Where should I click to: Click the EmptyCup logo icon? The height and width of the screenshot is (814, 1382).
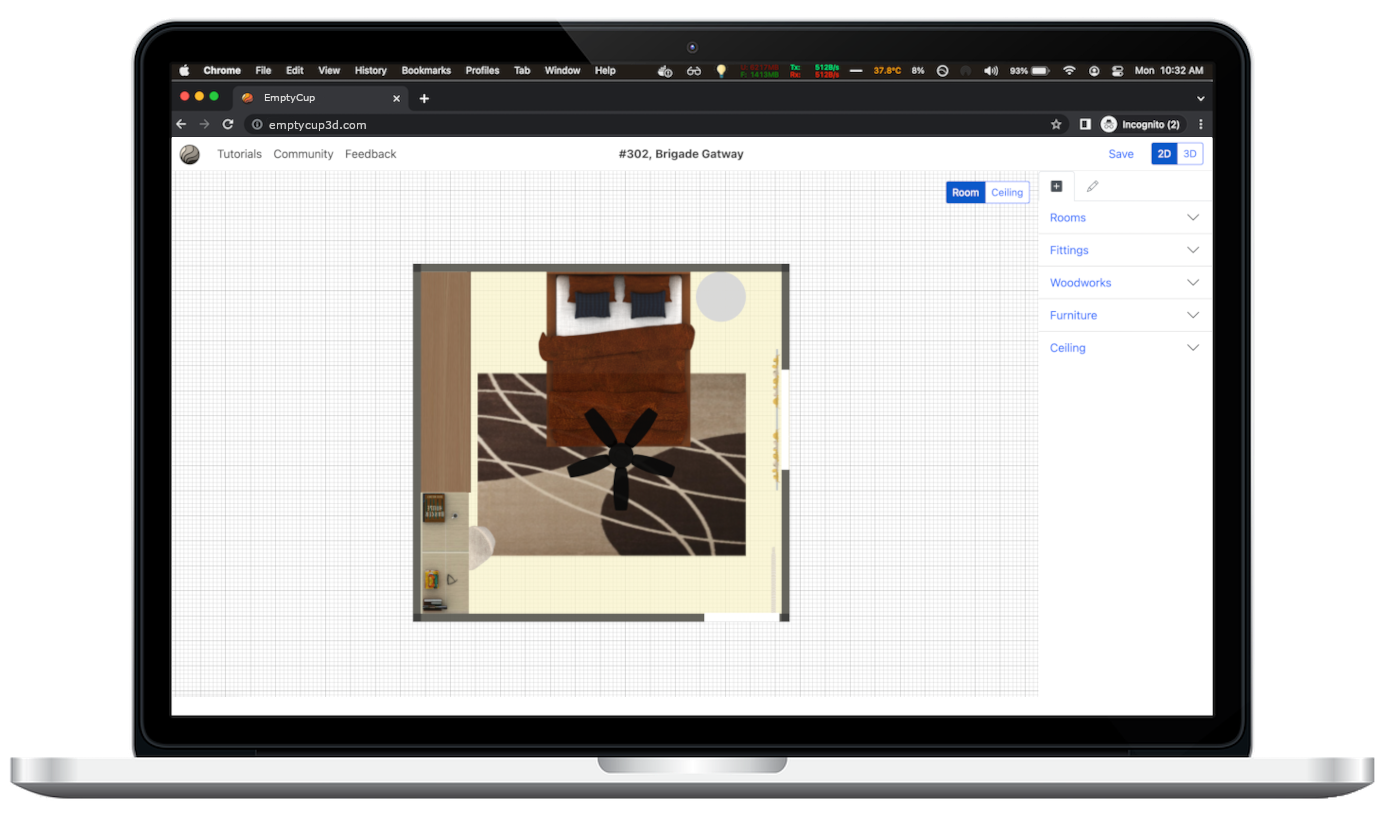coord(189,154)
